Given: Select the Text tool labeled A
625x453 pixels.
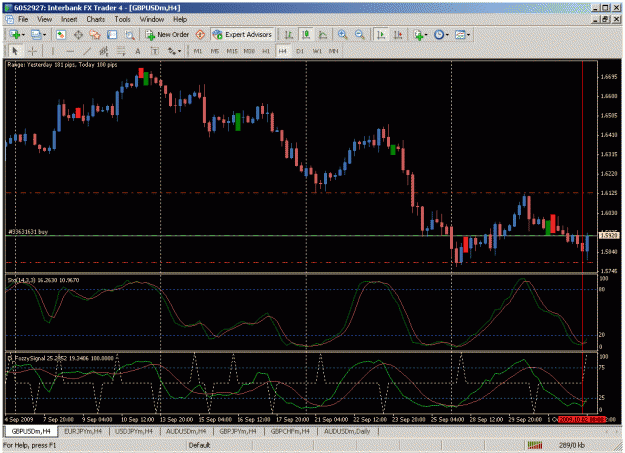Looking at the screenshot, I should [138, 51].
